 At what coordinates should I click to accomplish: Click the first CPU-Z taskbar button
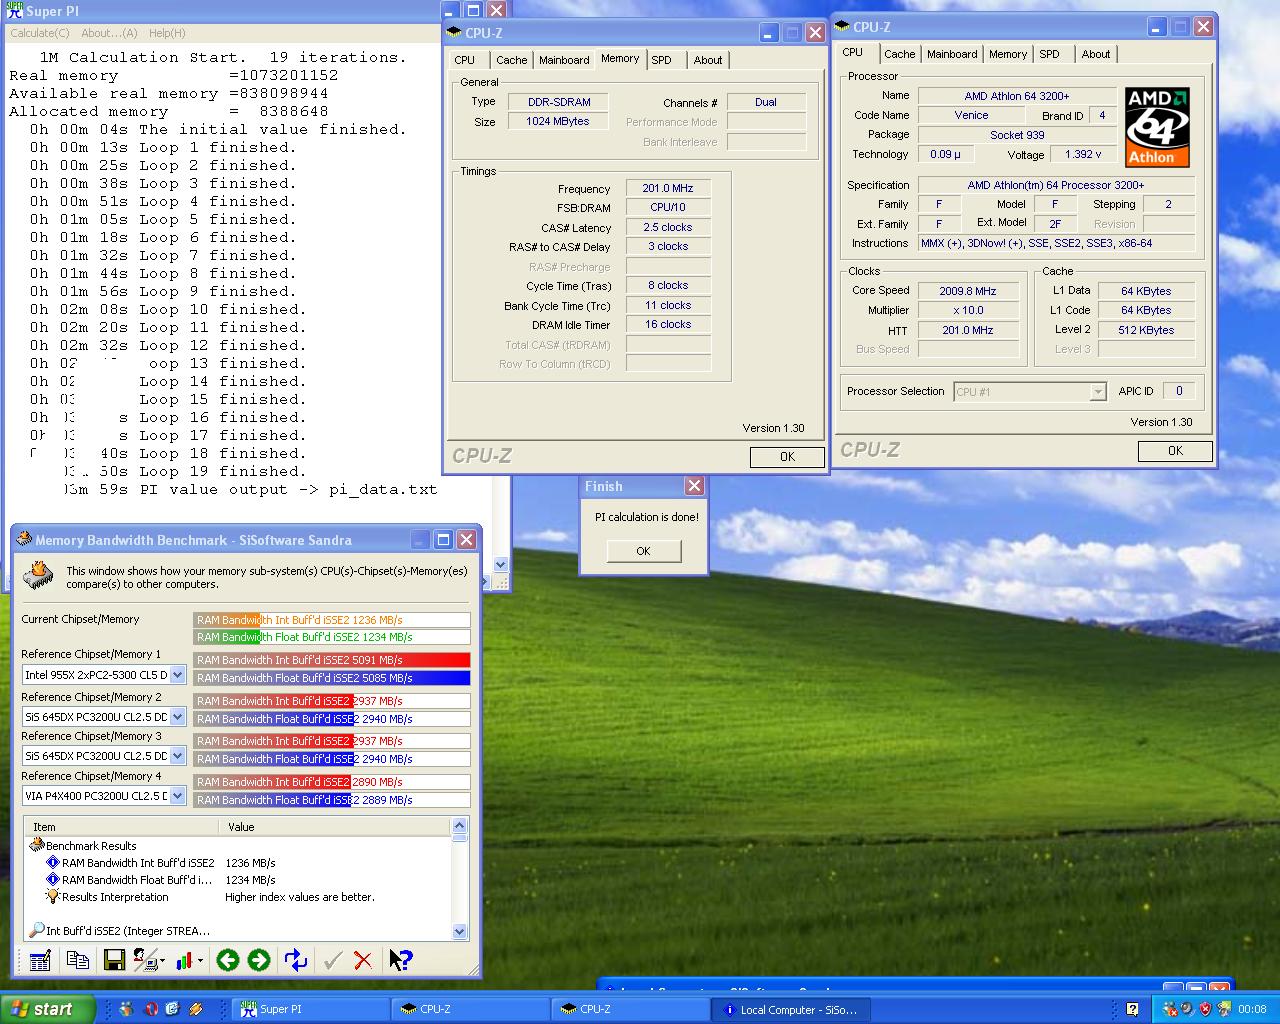(x=470, y=1009)
